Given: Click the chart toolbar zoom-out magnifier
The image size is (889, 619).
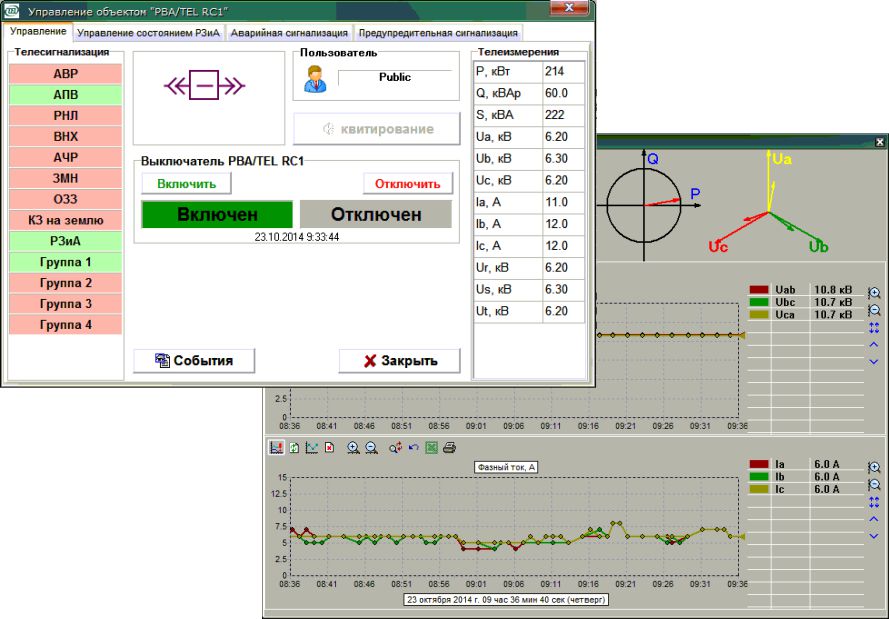Looking at the screenshot, I should (371, 448).
